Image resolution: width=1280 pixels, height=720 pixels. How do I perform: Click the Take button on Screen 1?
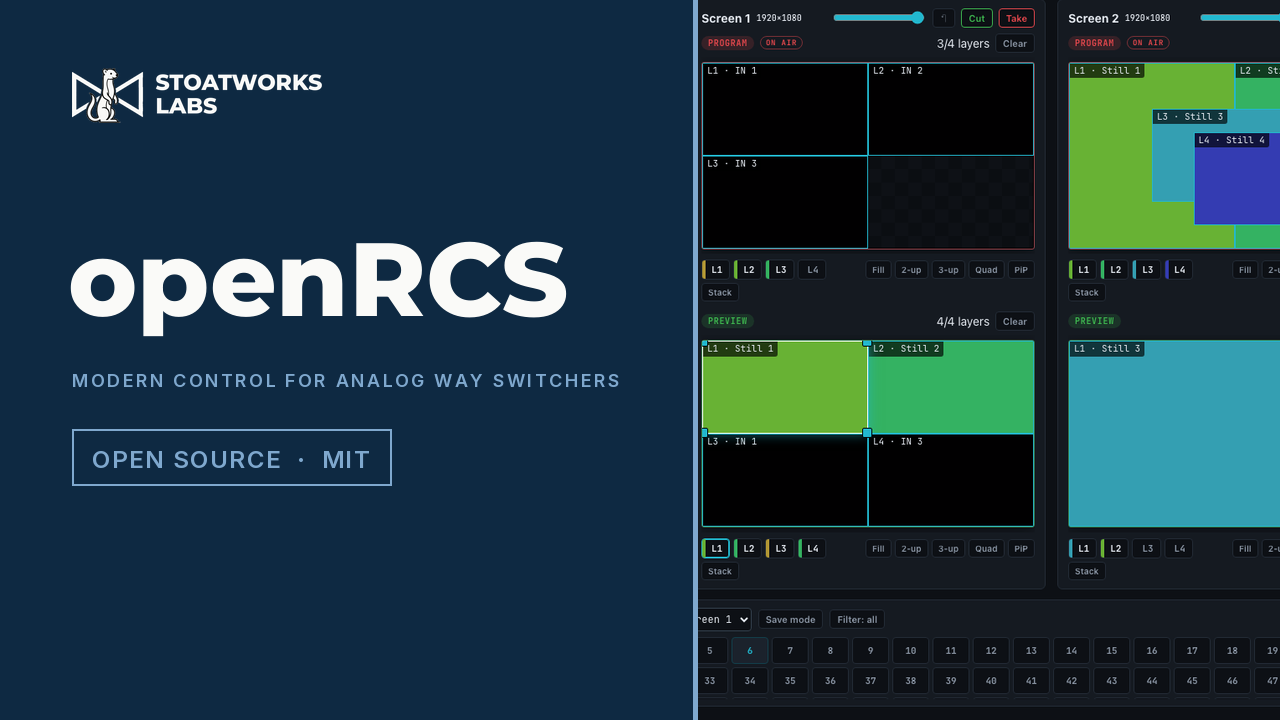coord(1017,18)
